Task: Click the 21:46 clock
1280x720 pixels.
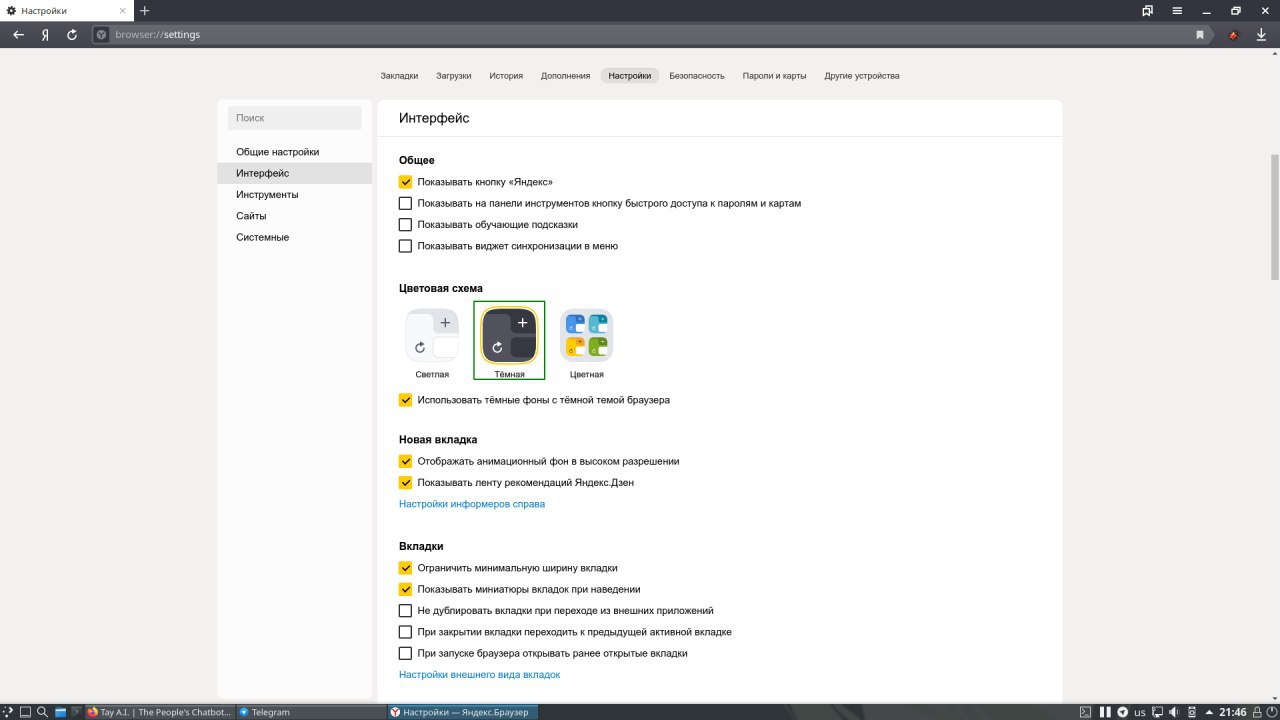Action: [x=1232, y=712]
